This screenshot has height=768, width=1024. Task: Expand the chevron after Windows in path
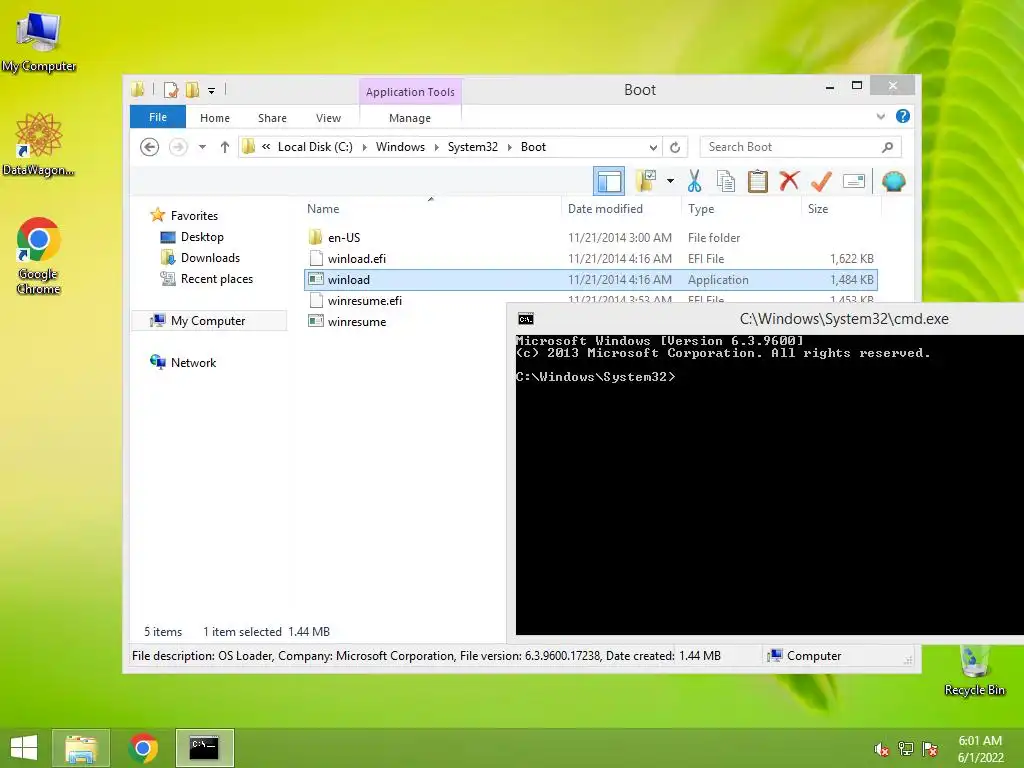(436, 147)
